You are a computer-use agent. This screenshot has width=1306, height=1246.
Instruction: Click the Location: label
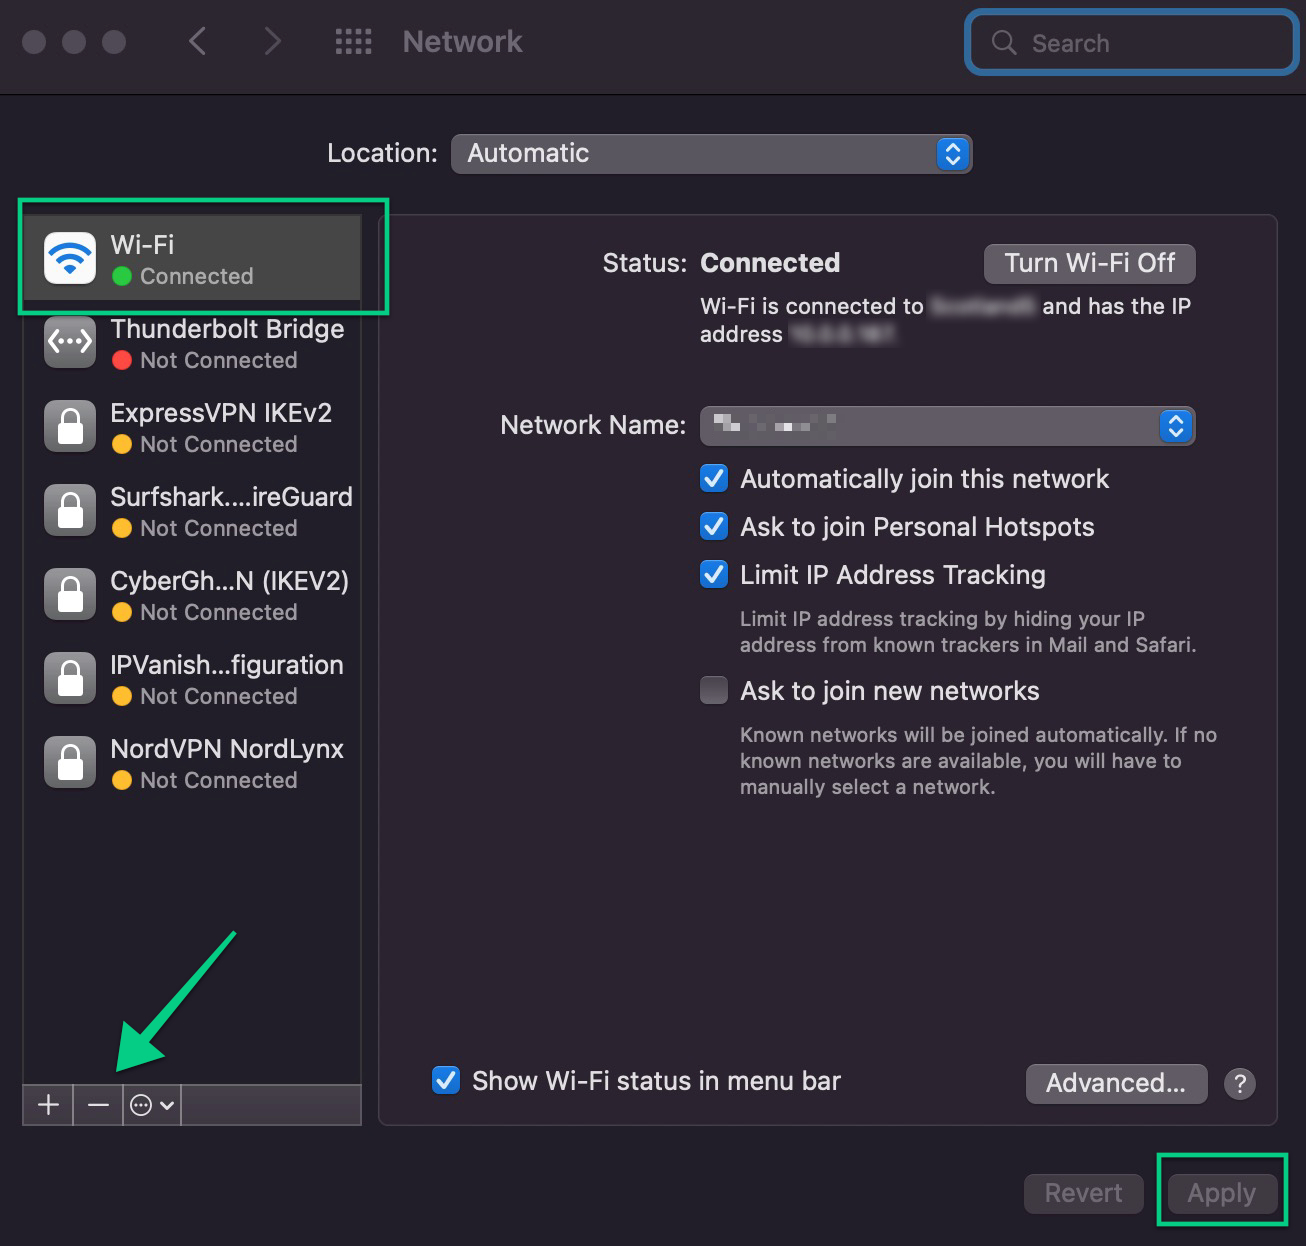coord(382,153)
